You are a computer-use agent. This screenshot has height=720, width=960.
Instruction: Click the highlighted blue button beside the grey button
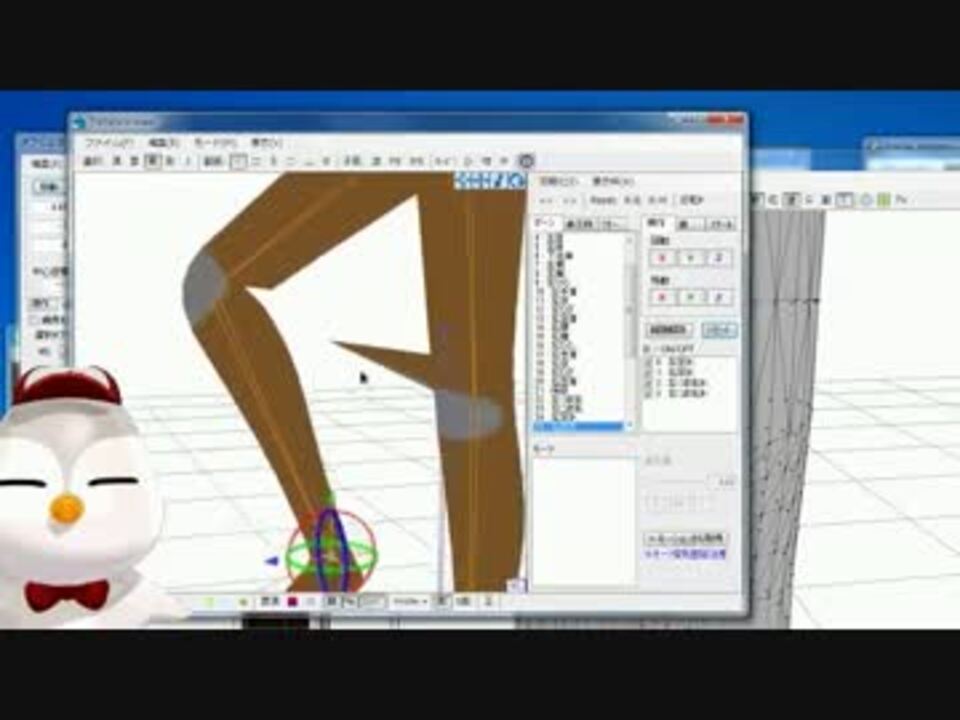point(719,331)
